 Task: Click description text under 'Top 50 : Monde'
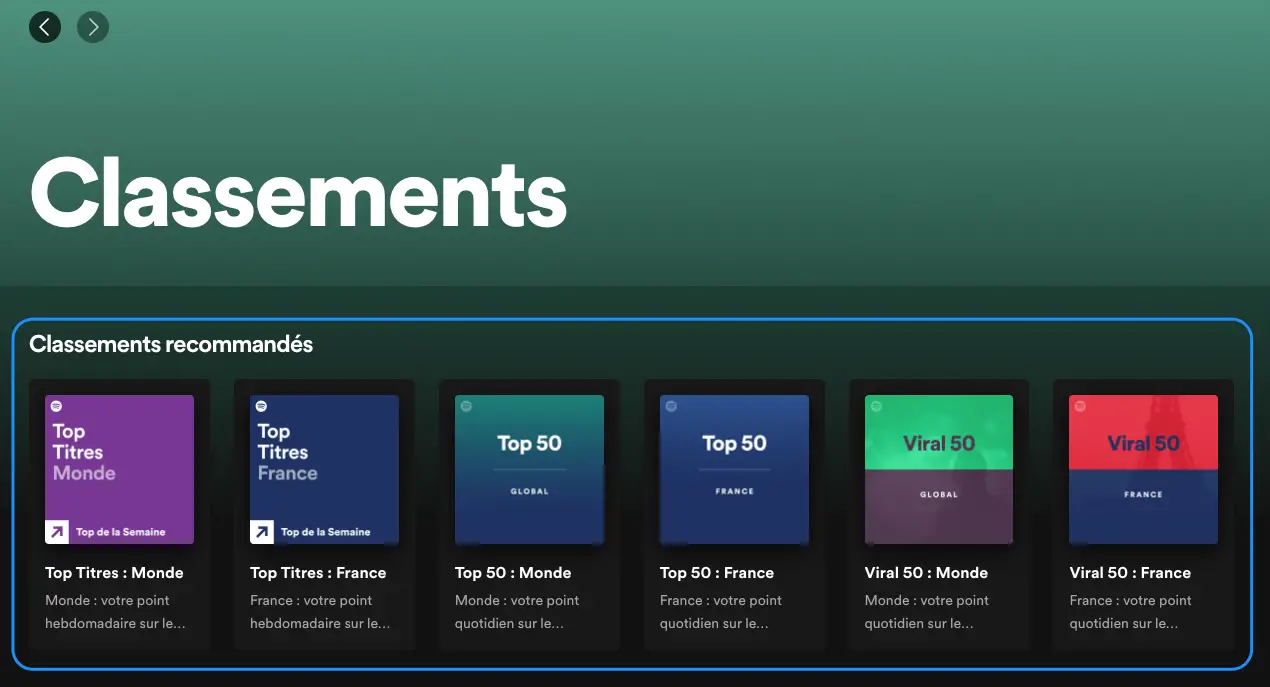[517, 612]
